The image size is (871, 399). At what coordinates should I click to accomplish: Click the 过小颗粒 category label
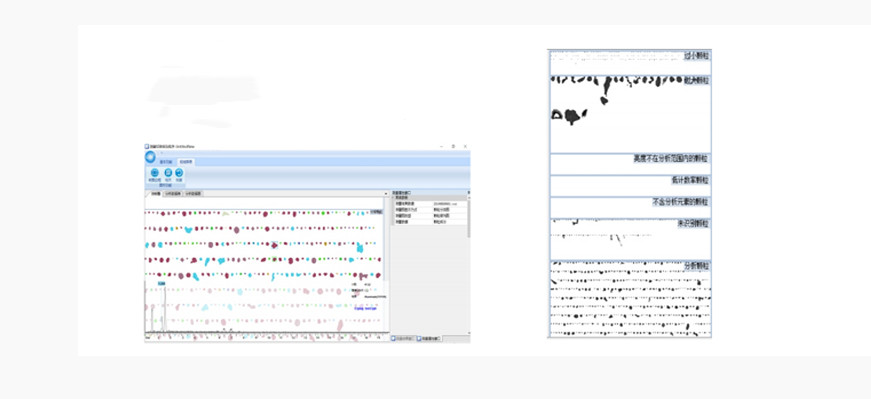[x=697, y=56]
